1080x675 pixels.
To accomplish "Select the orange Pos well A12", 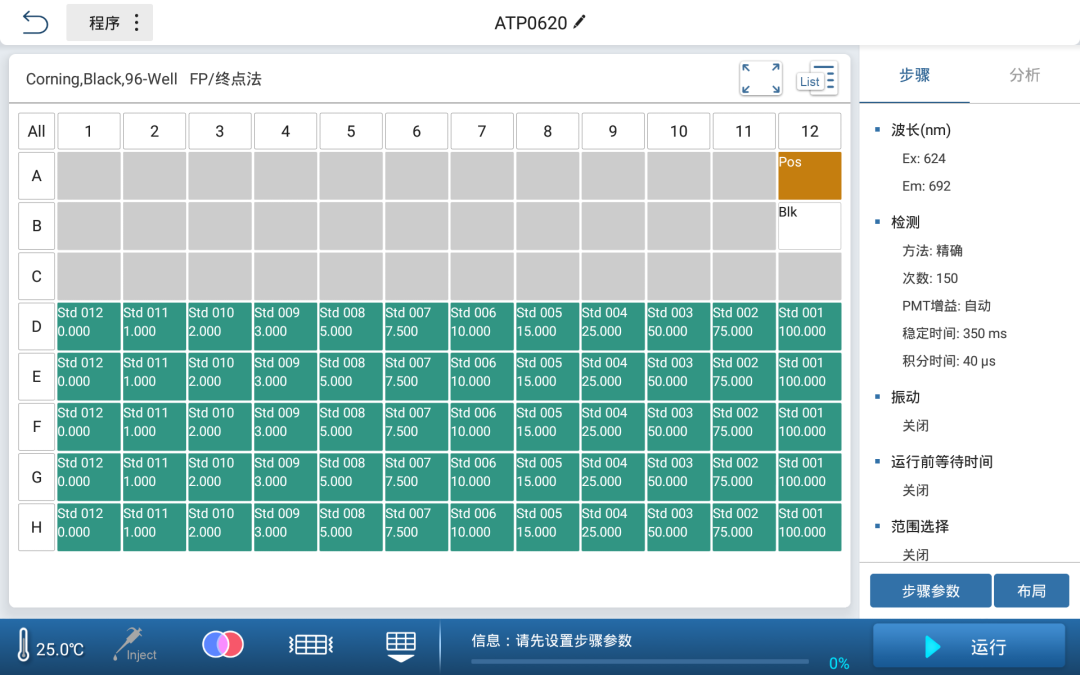I will click(809, 176).
